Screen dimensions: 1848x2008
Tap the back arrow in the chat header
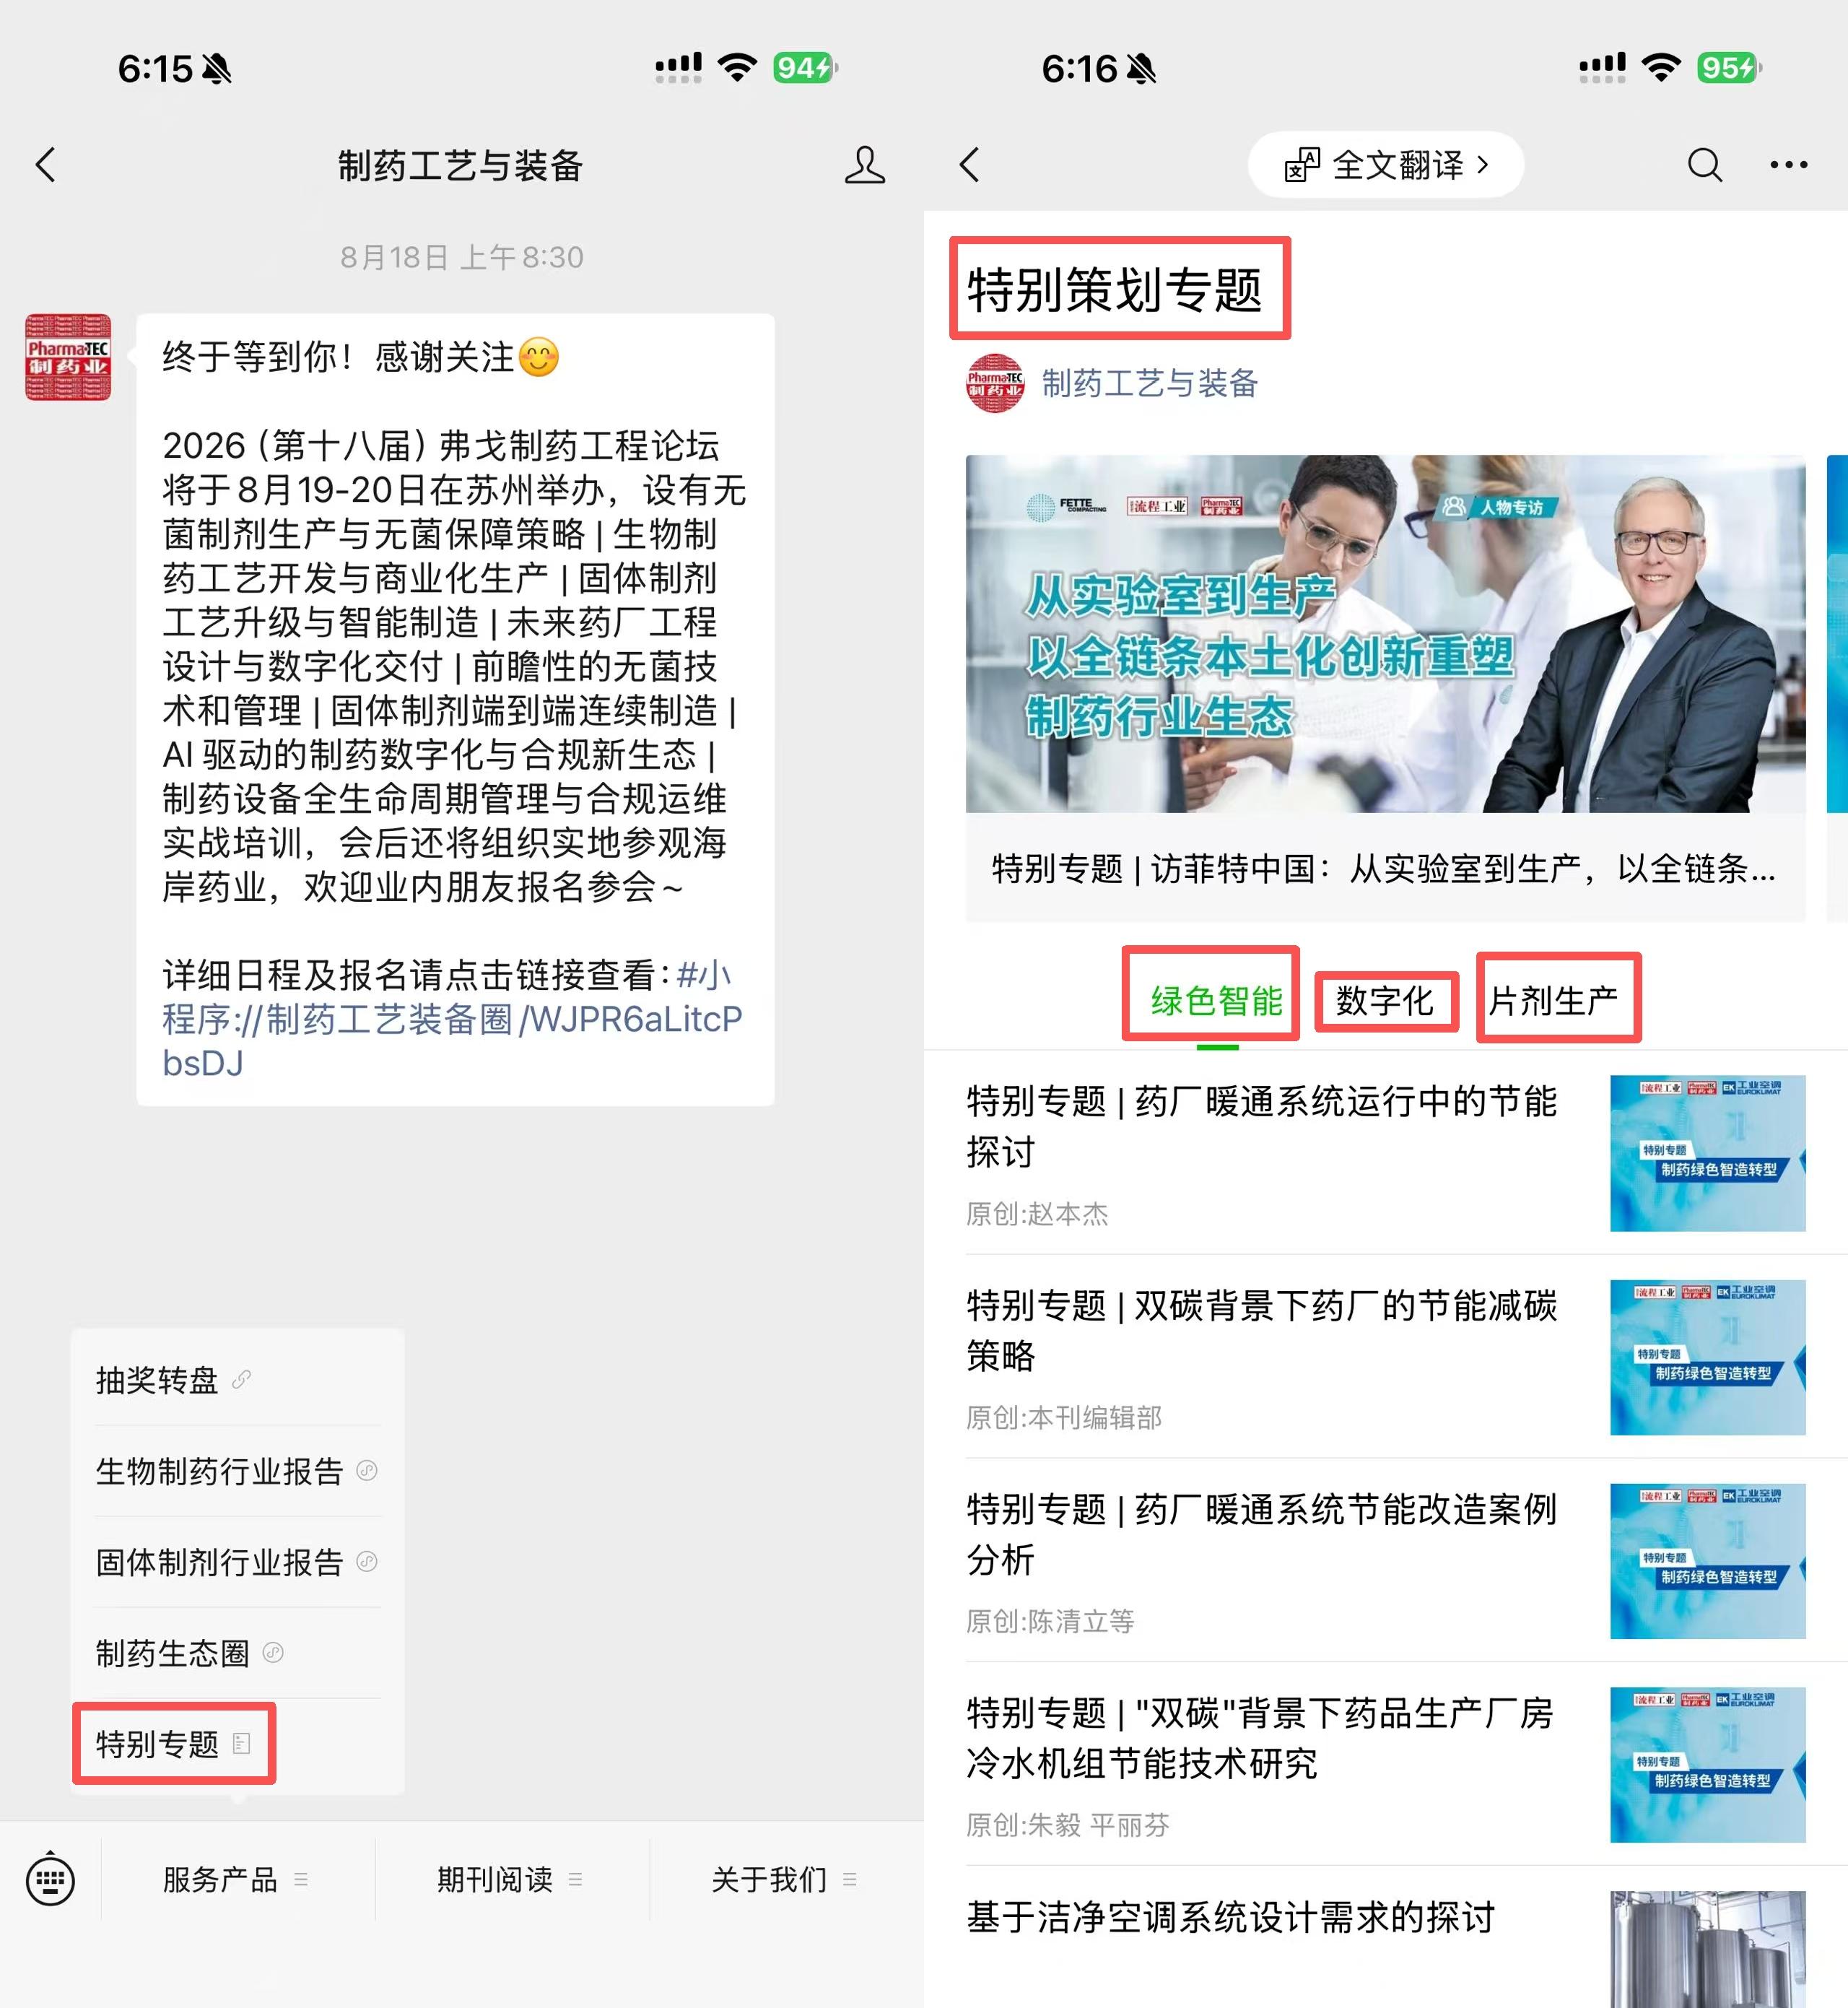tap(46, 165)
